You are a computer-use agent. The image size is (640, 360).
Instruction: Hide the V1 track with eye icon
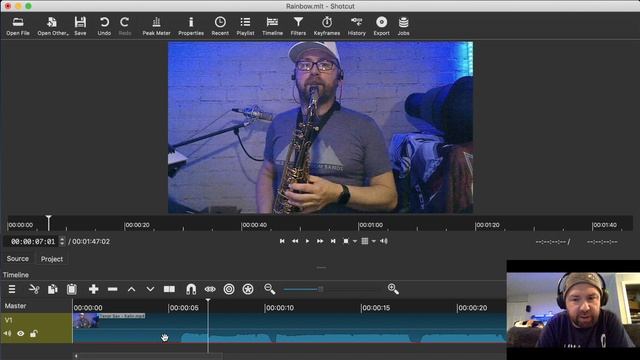(x=20, y=333)
